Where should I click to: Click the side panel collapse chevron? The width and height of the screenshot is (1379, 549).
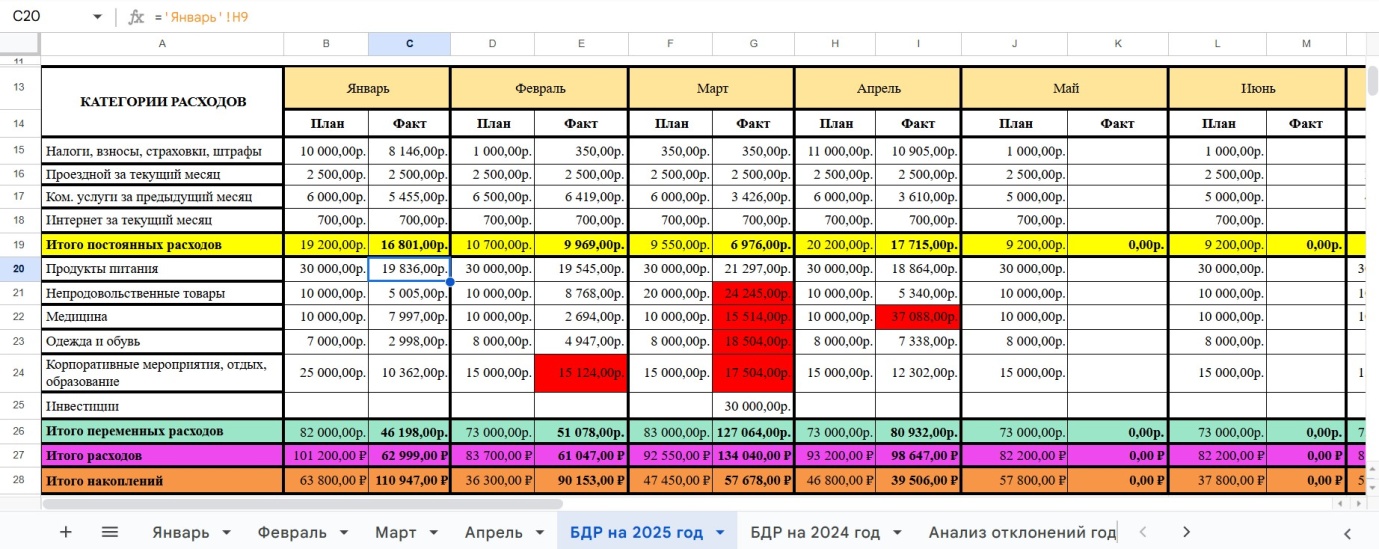tap(1347, 532)
